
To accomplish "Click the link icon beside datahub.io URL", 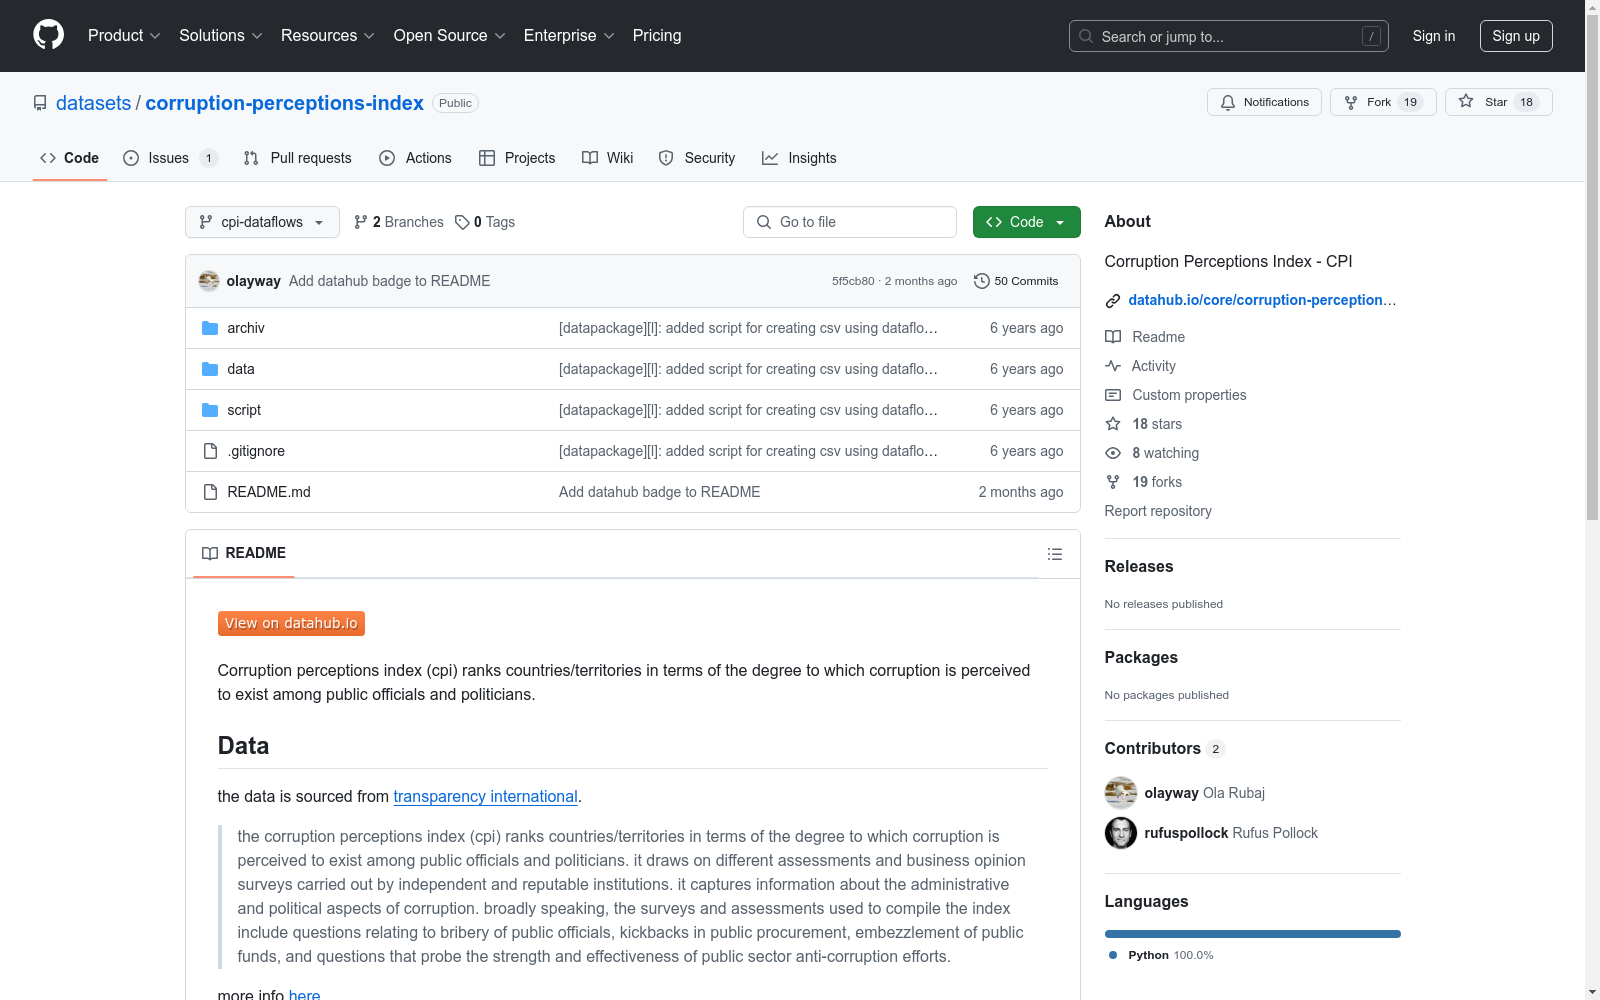I will point(1113,300).
